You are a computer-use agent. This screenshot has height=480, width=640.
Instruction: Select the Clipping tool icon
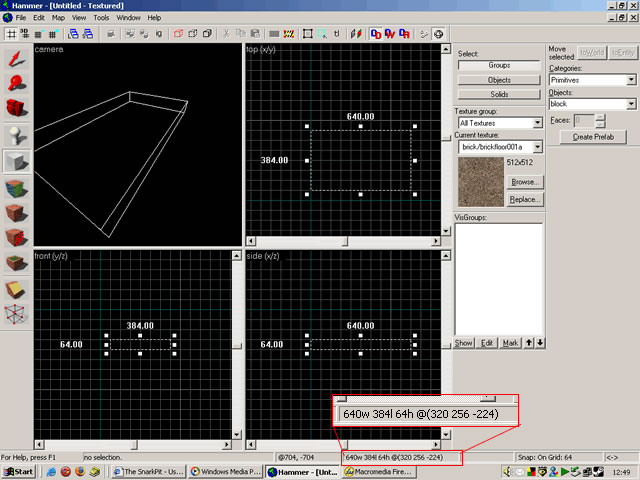[x=16, y=290]
